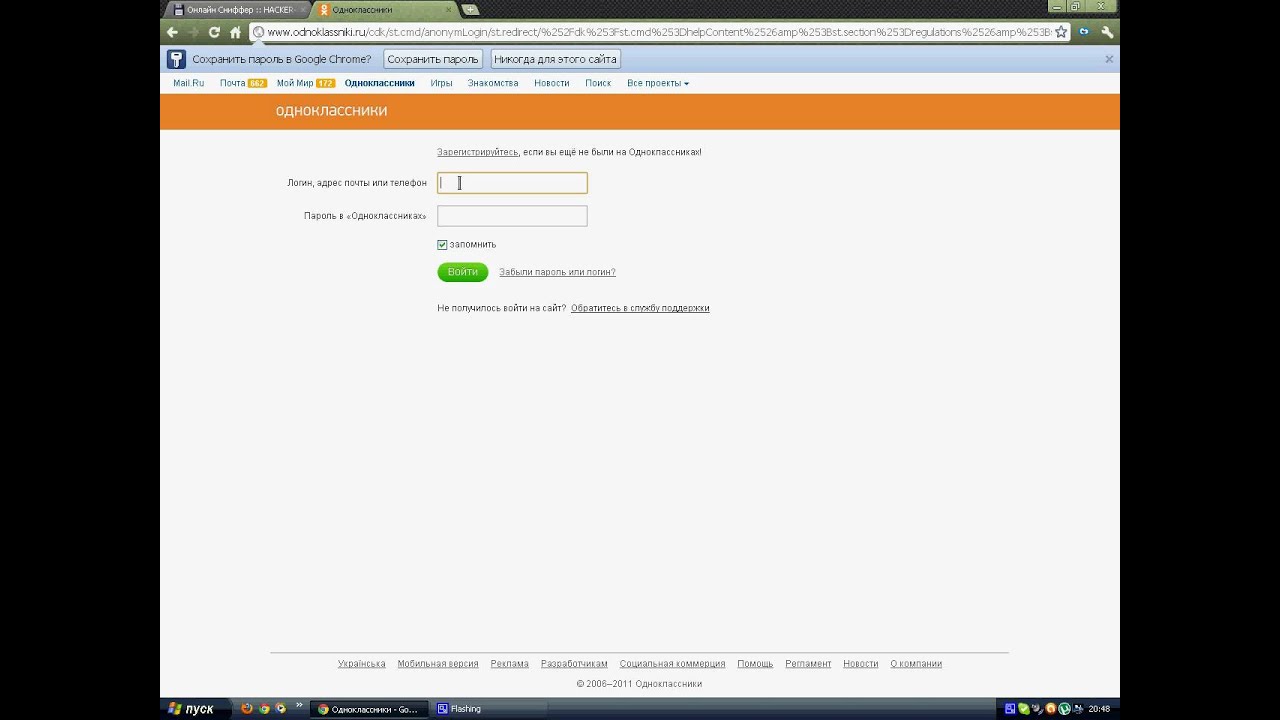
Task: Click the third quick launch icon
Action: click(x=280, y=709)
